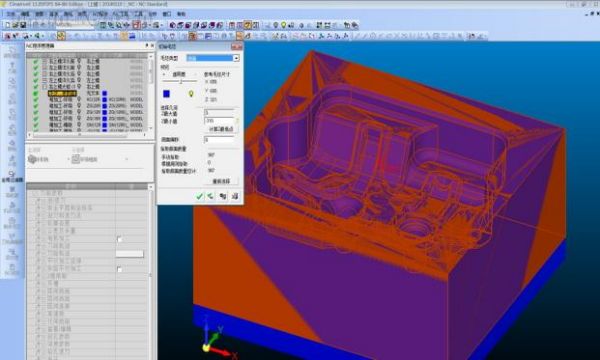The height and width of the screenshot is (360, 600).
Task: Click the scroll-up arrow of the parameter table
Action: pos(151,187)
